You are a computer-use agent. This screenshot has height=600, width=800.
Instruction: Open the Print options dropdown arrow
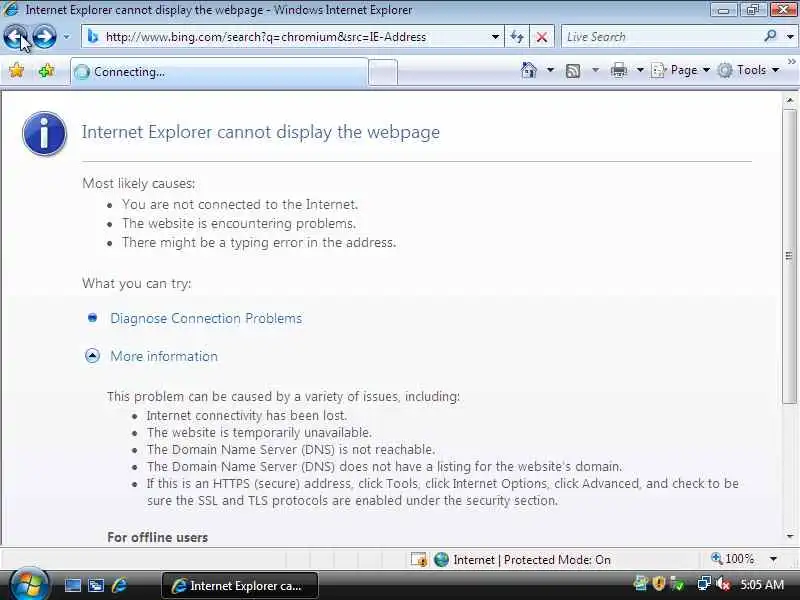[x=640, y=70]
